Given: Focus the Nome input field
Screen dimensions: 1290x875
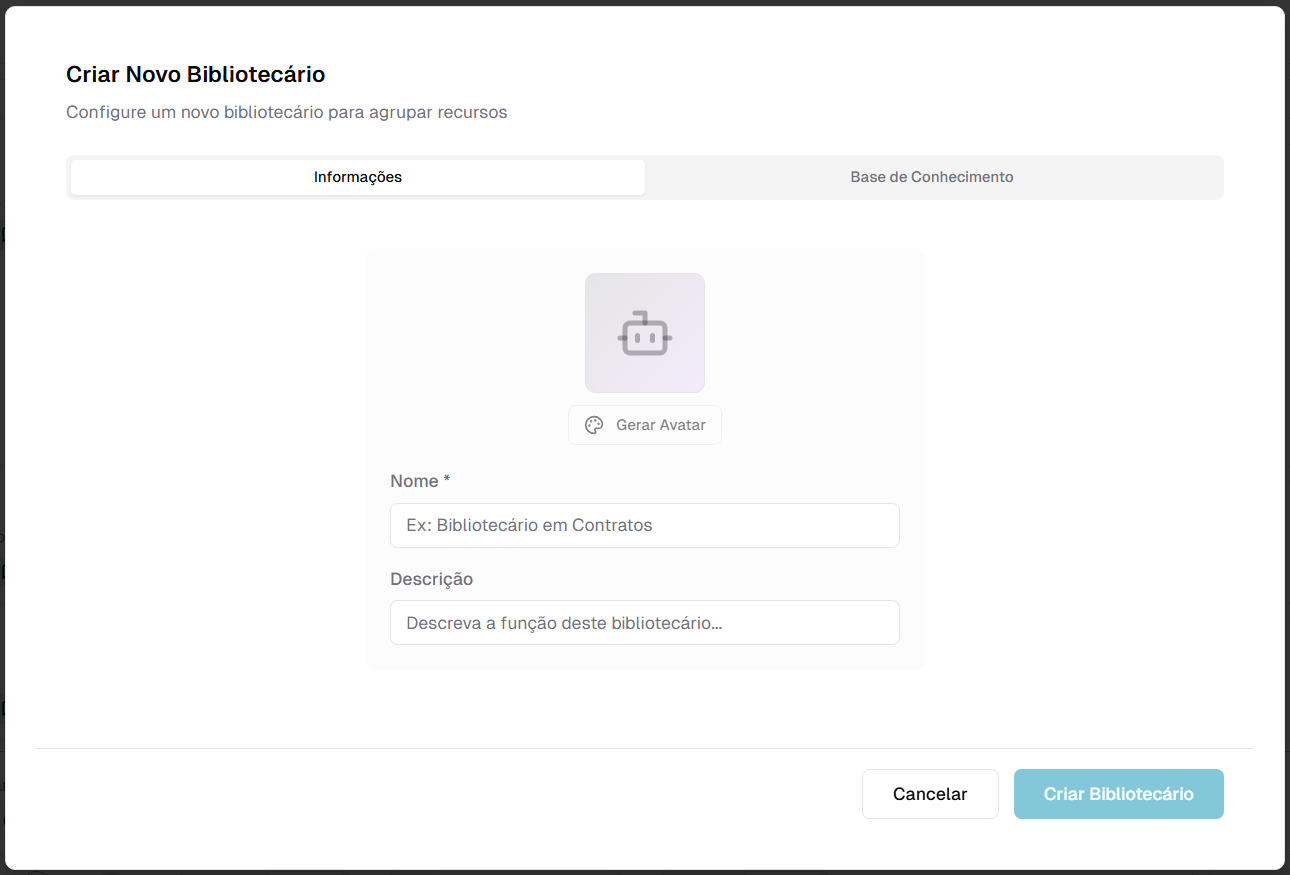Looking at the screenshot, I should click(x=645, y=525).
